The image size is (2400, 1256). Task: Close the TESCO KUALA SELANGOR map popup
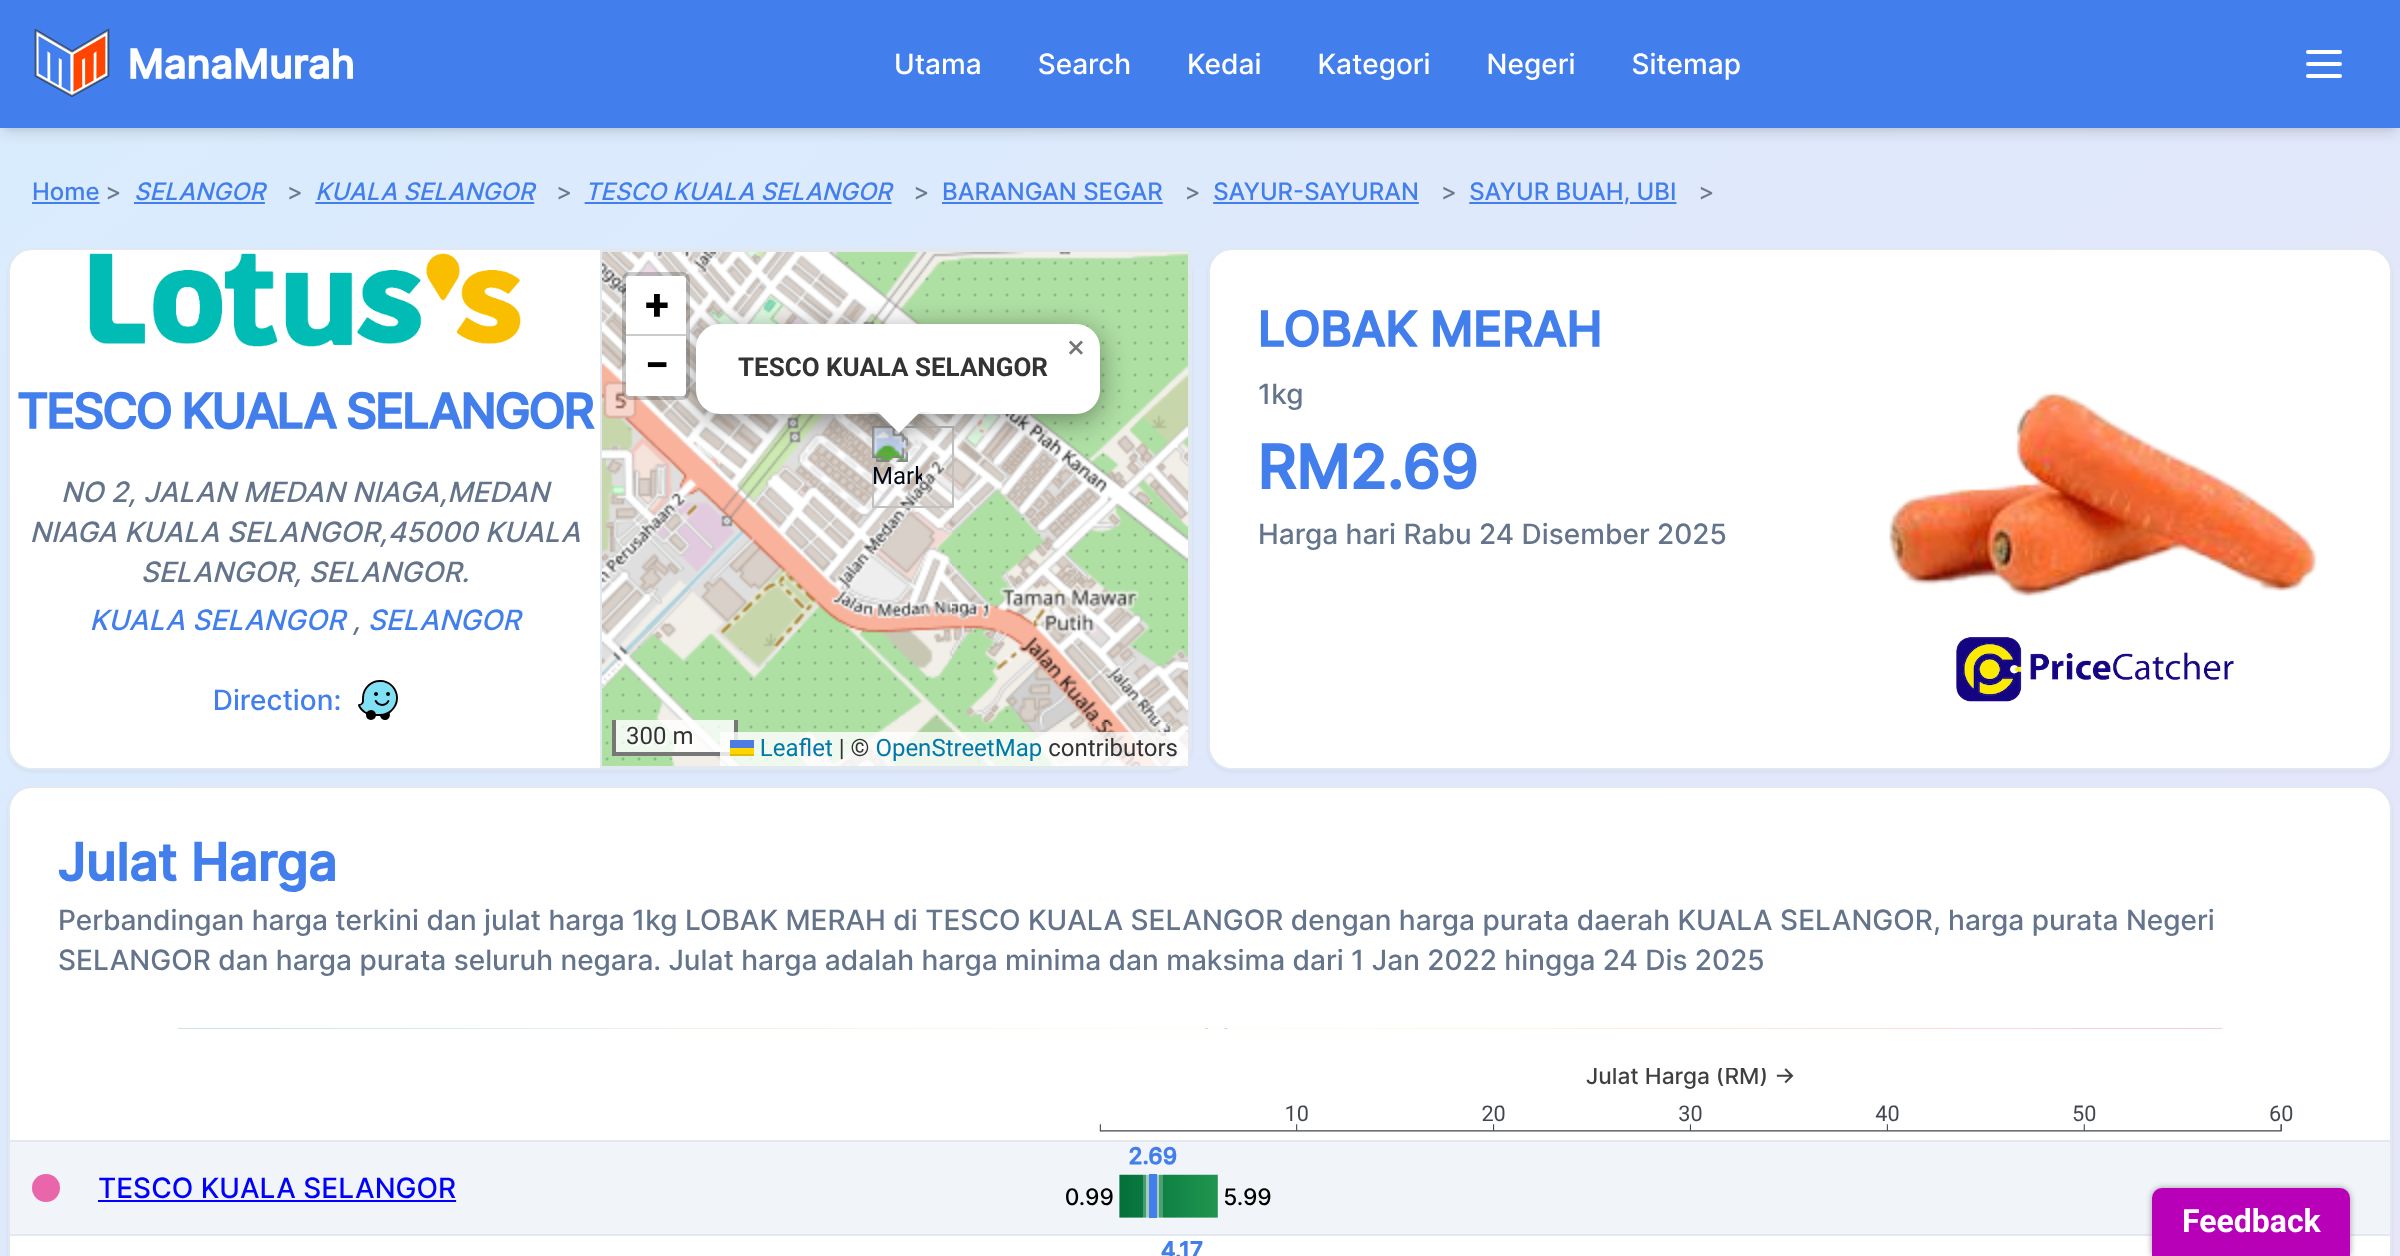[x=1075, y=348]
